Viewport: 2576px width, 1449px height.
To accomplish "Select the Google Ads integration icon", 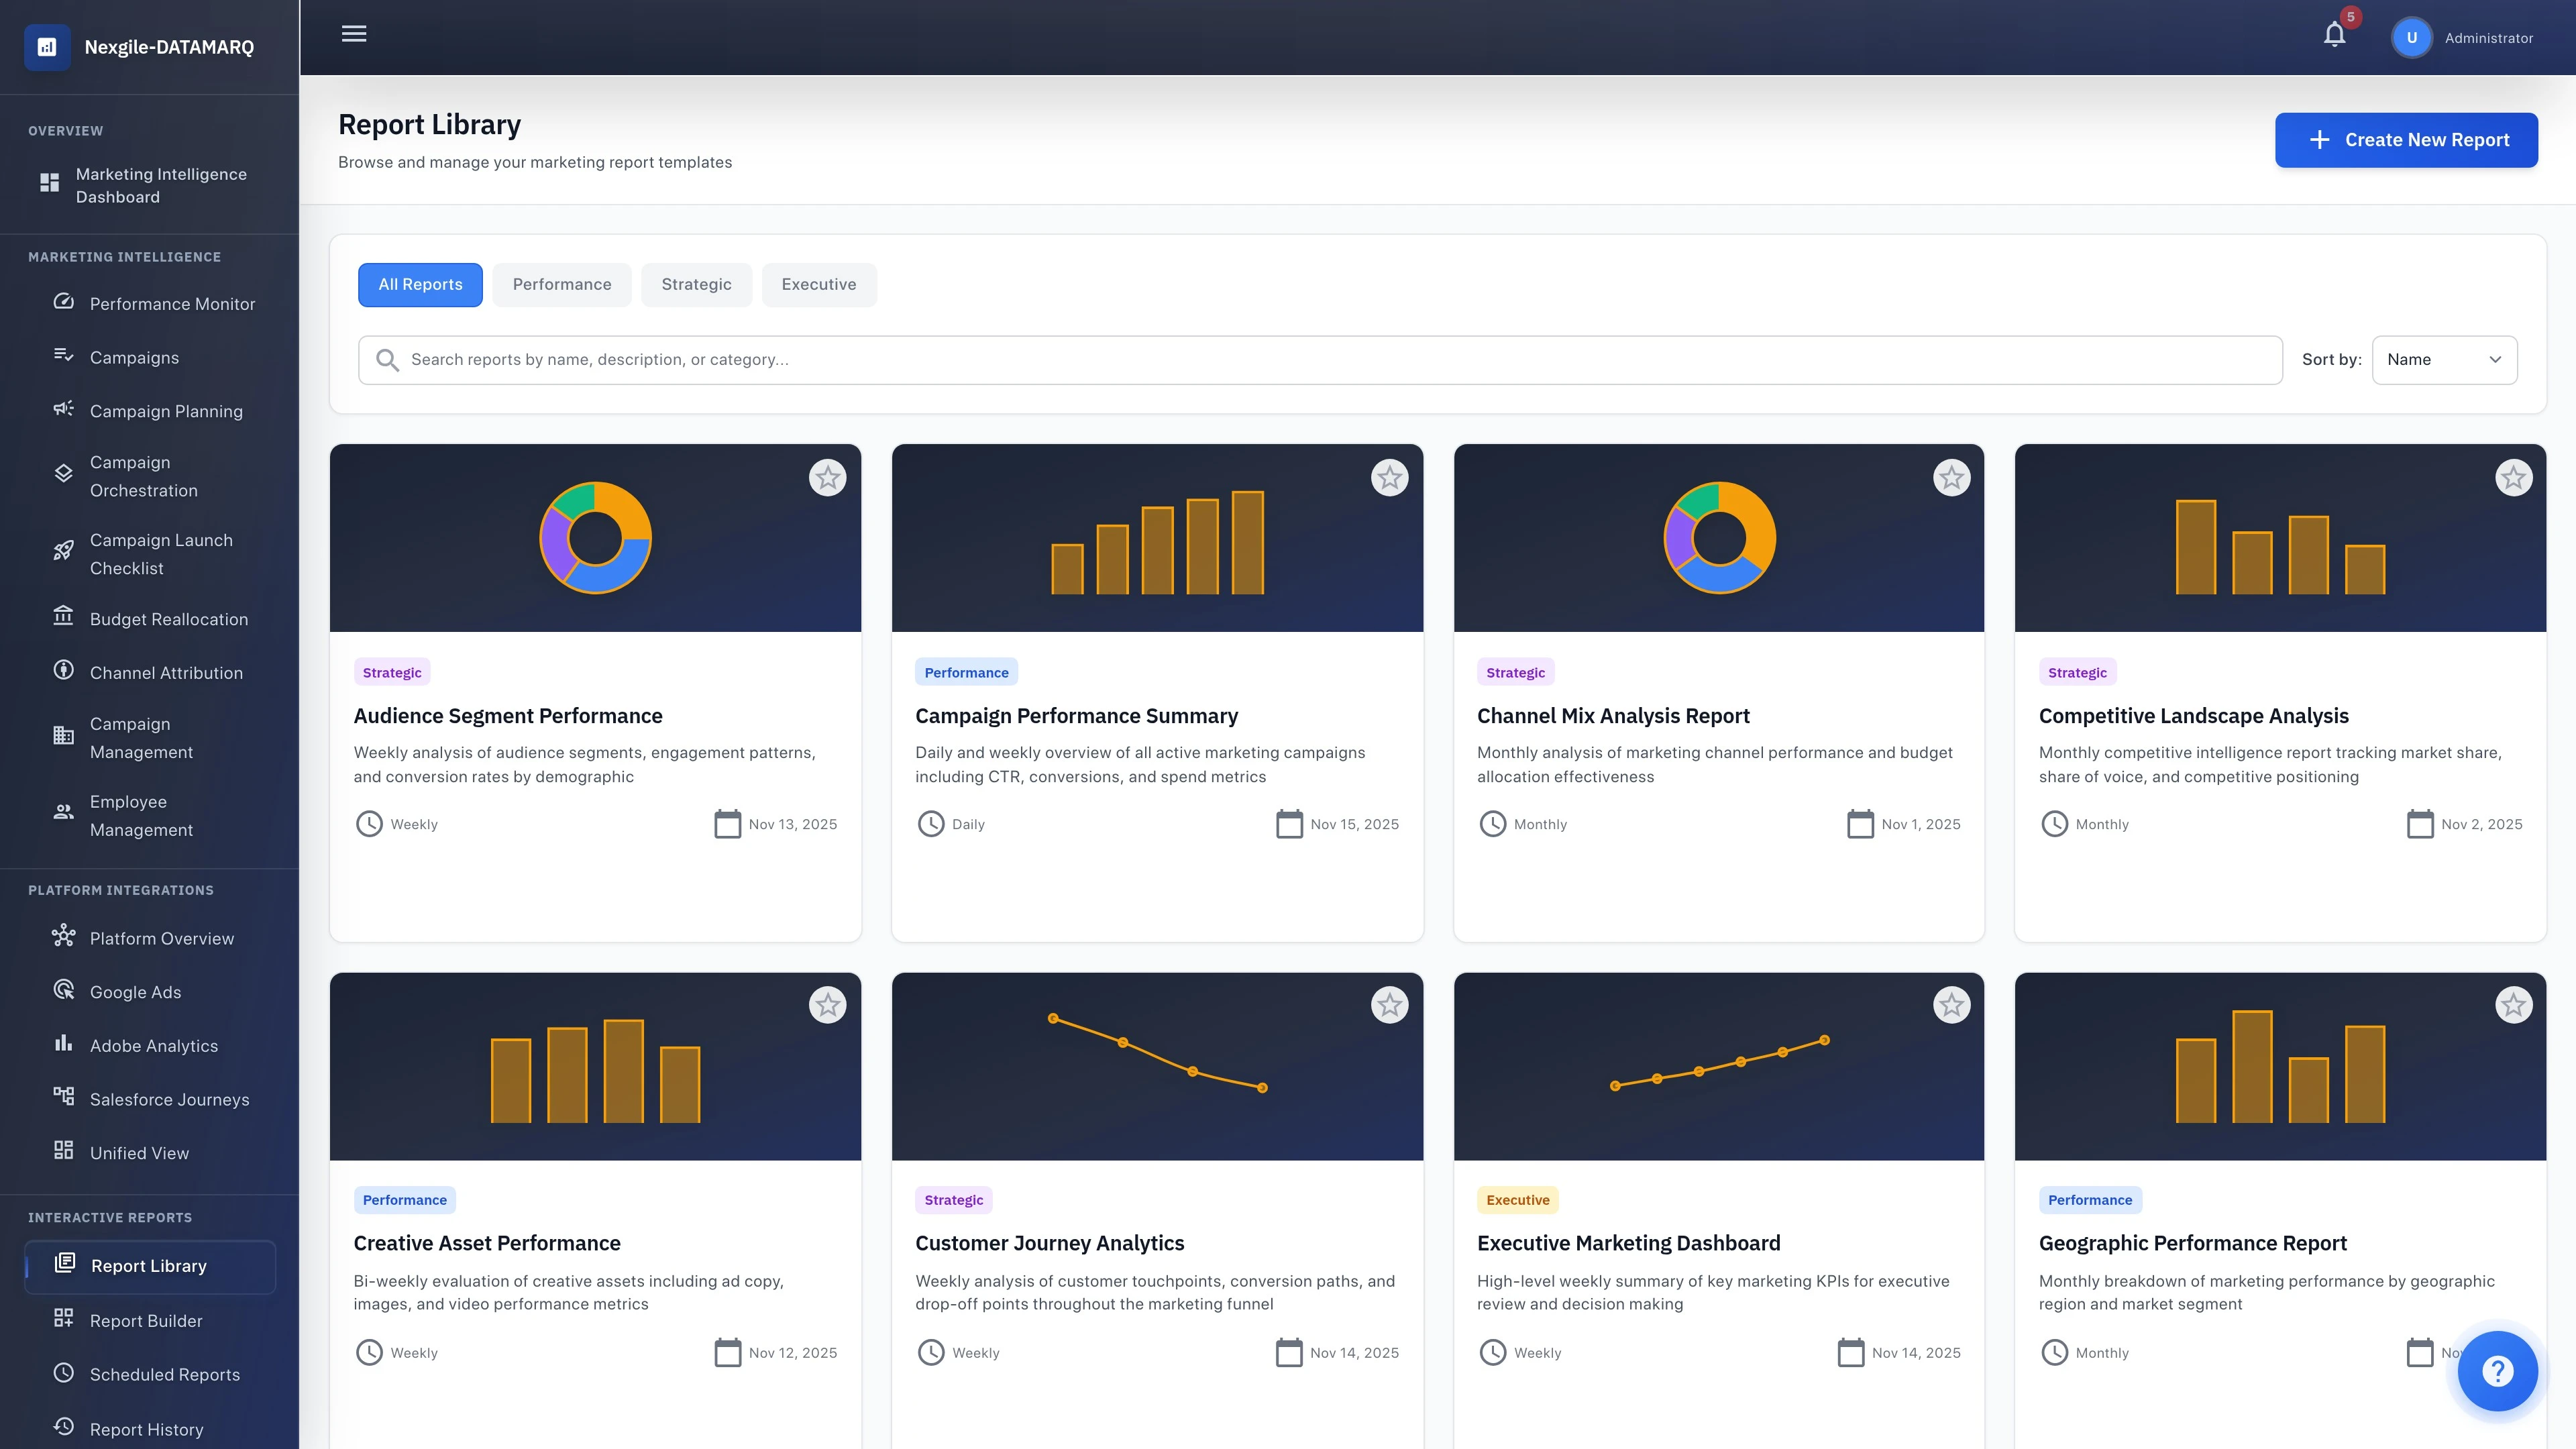I will (64, 990).
